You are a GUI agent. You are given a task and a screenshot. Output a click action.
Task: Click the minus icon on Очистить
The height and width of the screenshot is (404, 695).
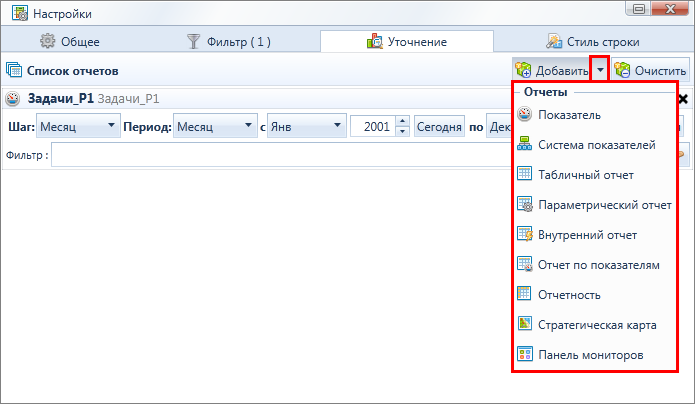pyautogui.click(x=622, y=70)
